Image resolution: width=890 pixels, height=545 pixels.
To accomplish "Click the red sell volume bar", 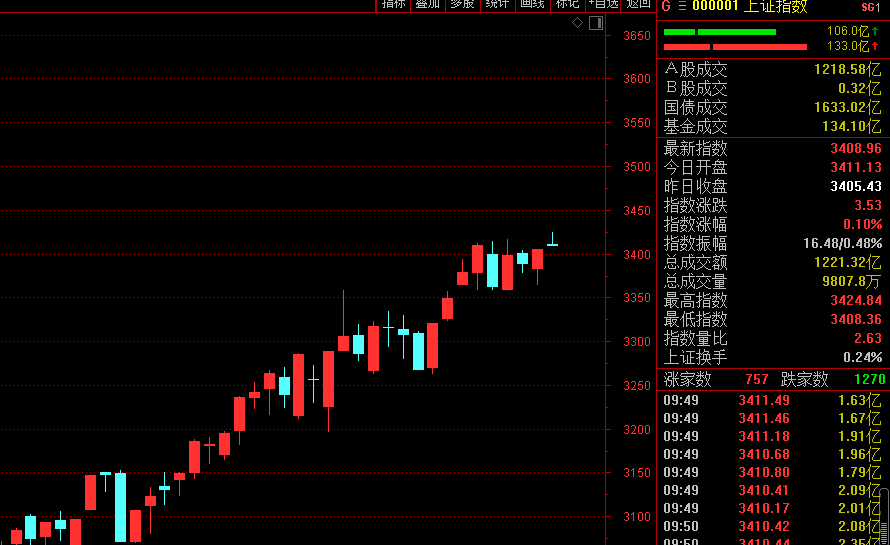I will pyautogui.click(x=735, y=46).
